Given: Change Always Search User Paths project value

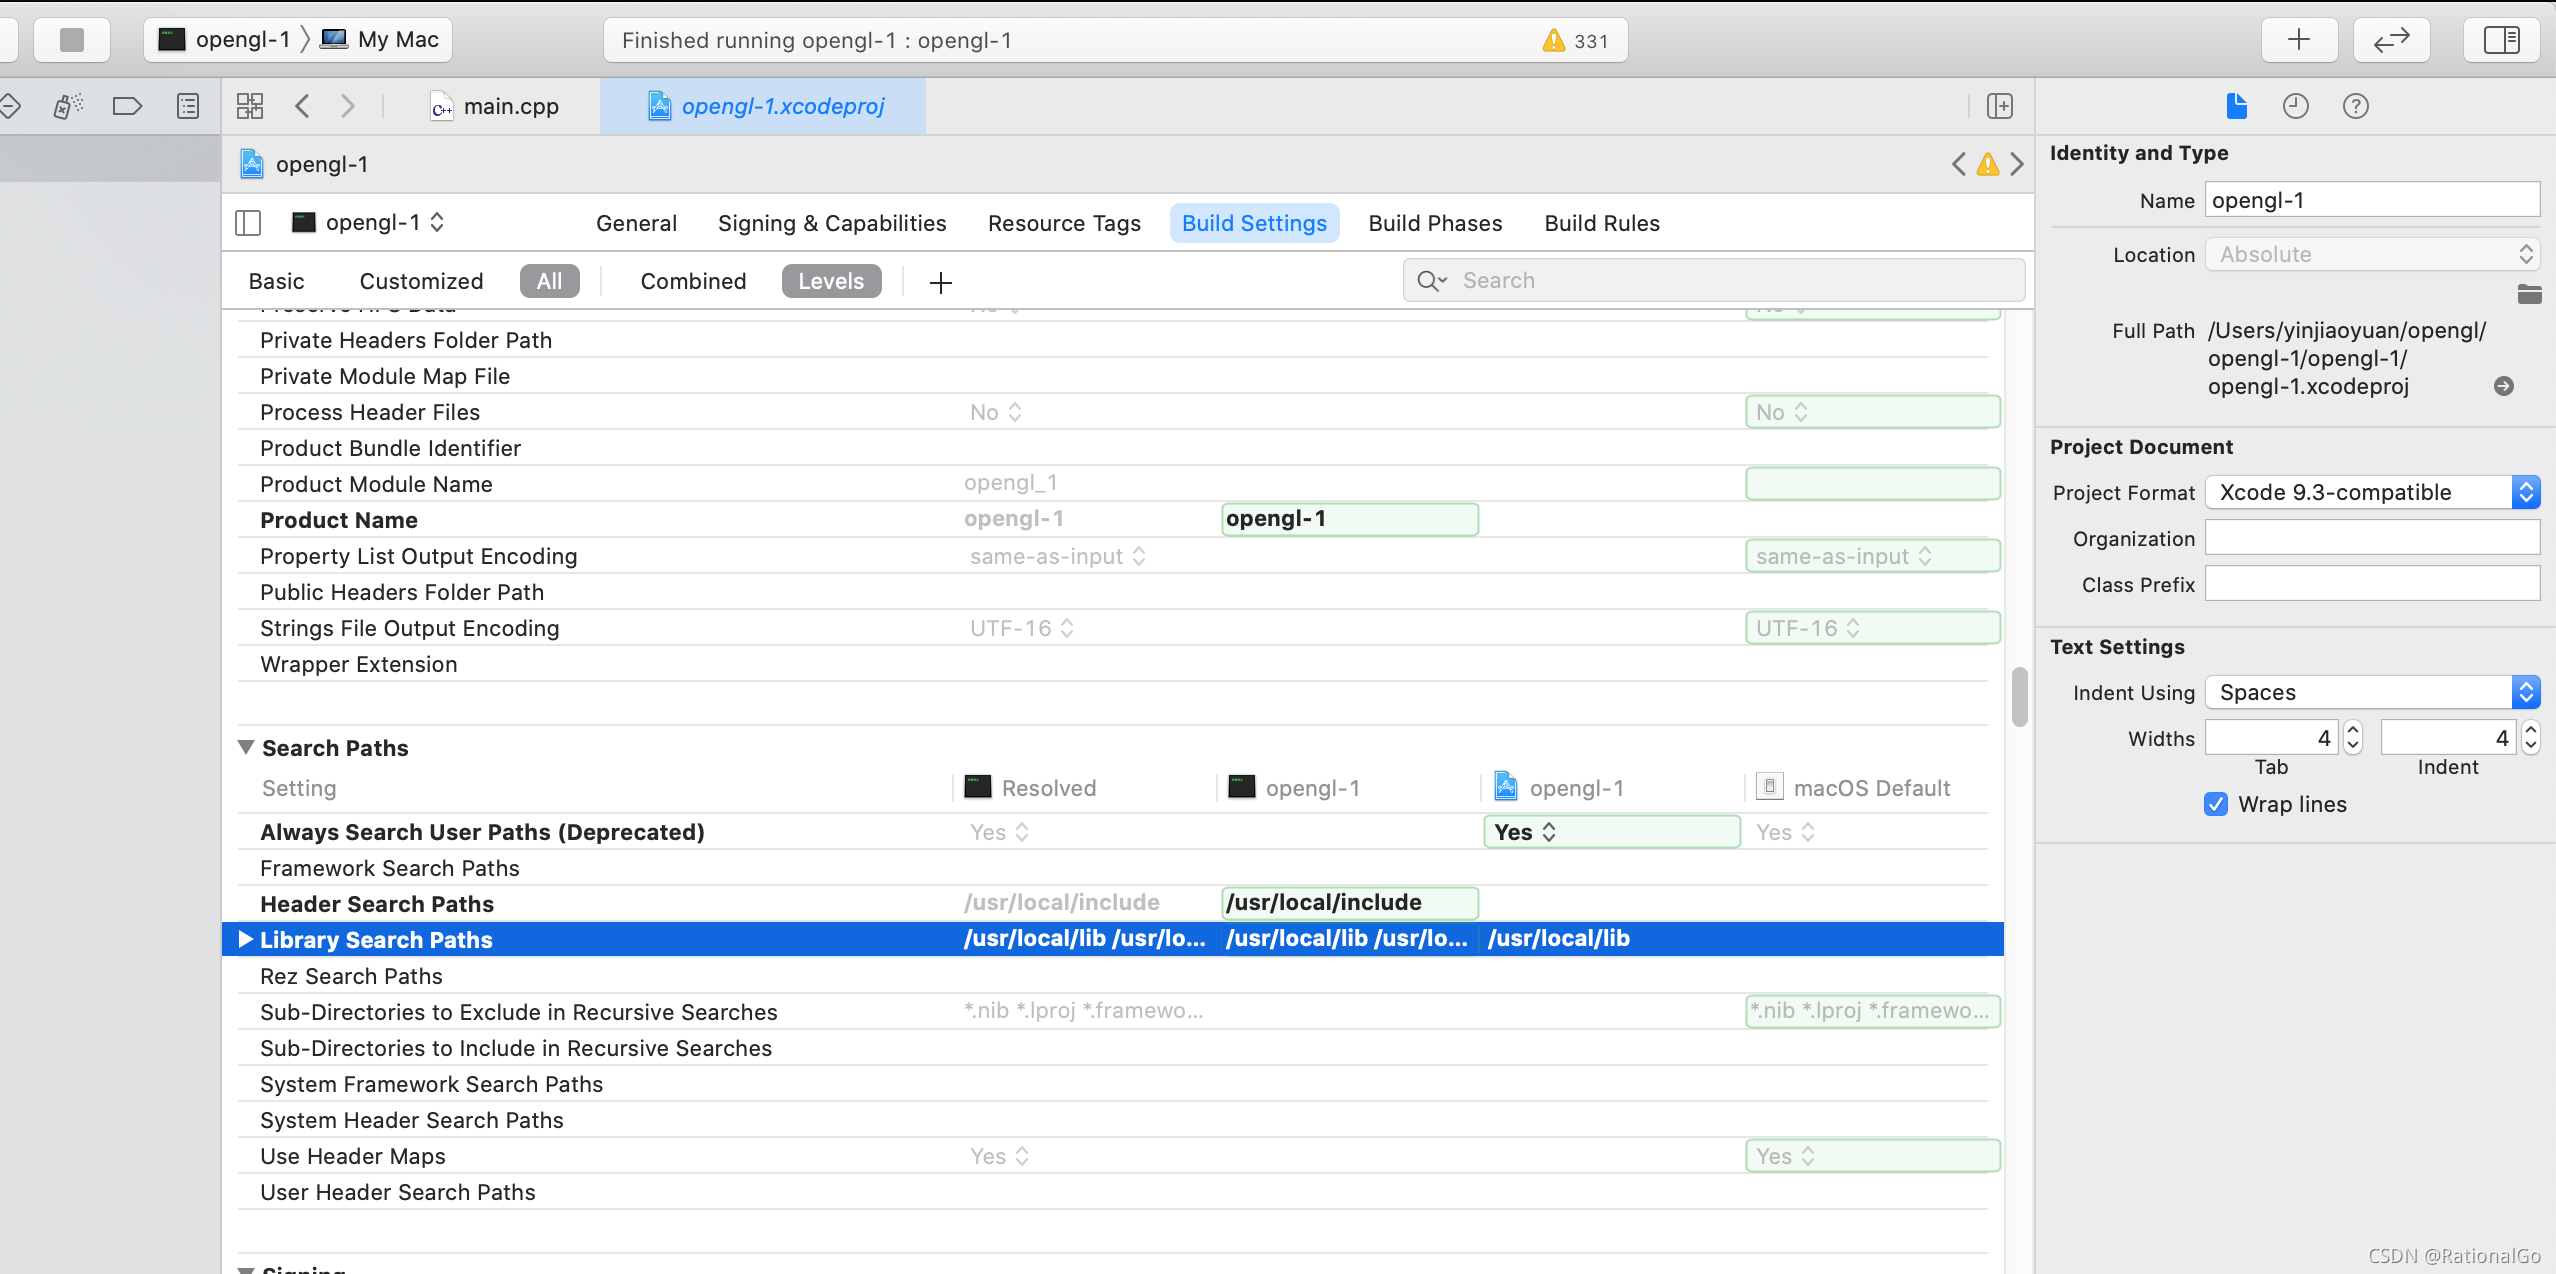Looking at the screenshot, I should tap(1611, 832).
